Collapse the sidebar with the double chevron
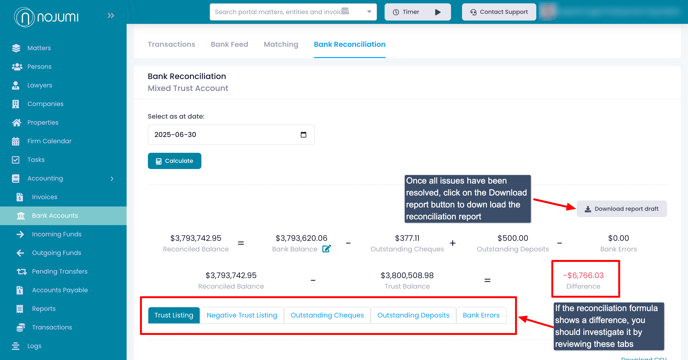Viewport: 688px width, 360px height. (x=111, y=16)
